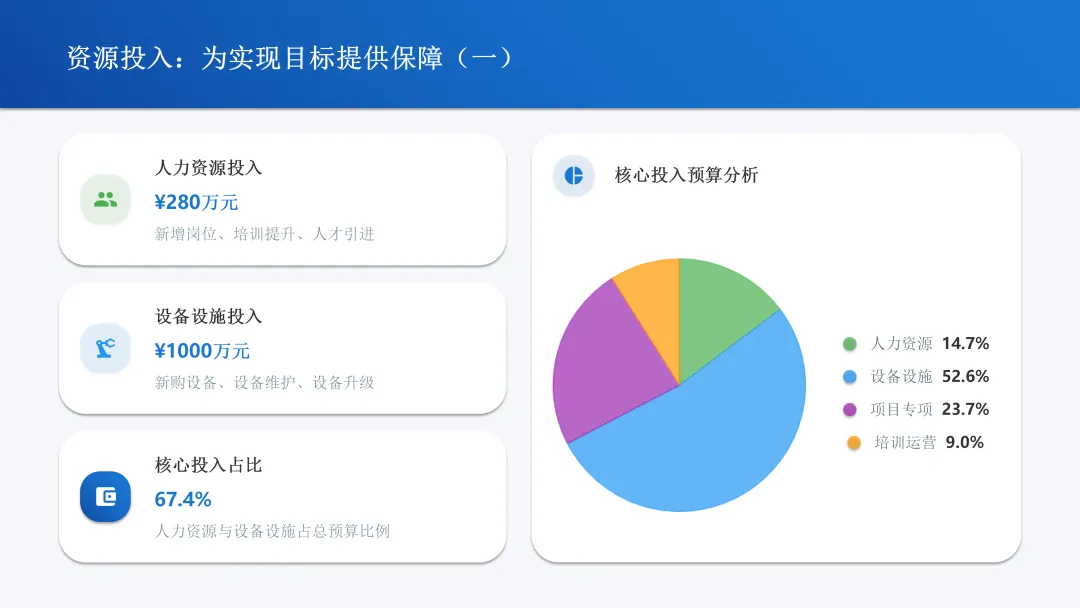1080x608 pixels.
Task: Click the 设备设施投入 card heading
Action: pos(208,316)
